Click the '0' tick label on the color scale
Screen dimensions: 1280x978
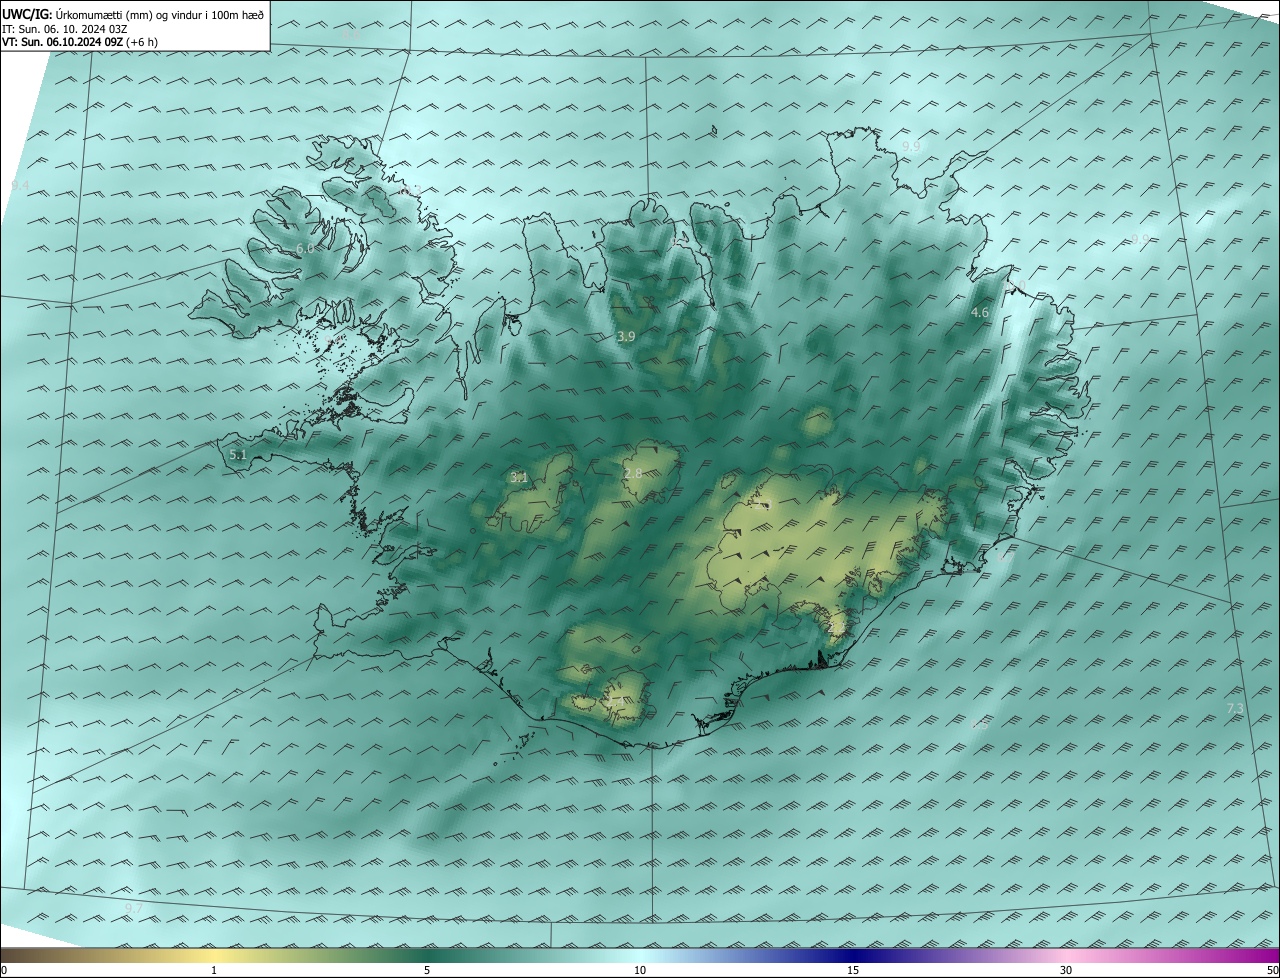(4, 970)
